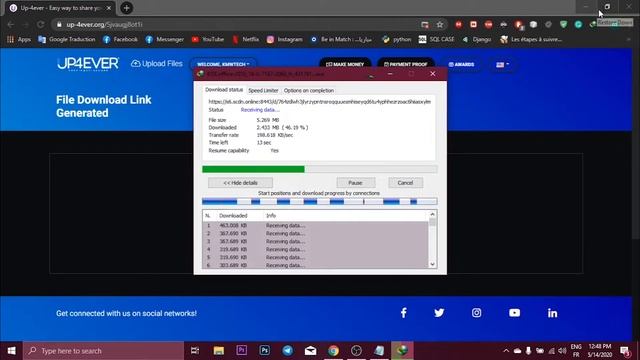Viewport: 640px width, 360px height.
Task: Click the browser reload icon
Action: click(40, 24)
